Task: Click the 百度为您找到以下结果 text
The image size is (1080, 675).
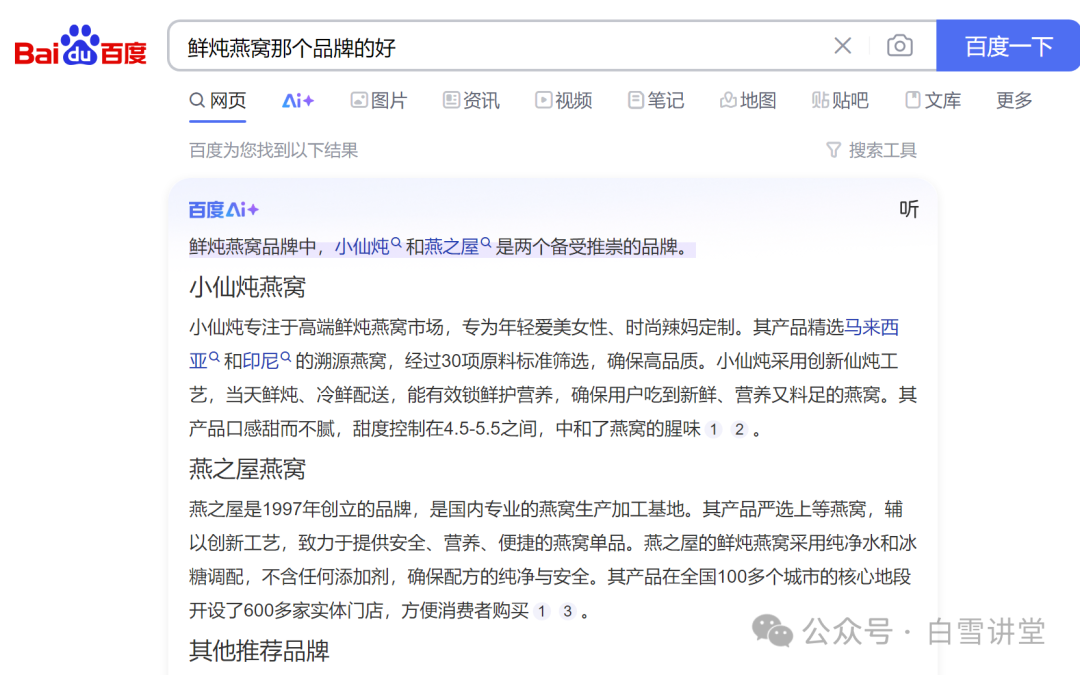Action: pos(273,150)
